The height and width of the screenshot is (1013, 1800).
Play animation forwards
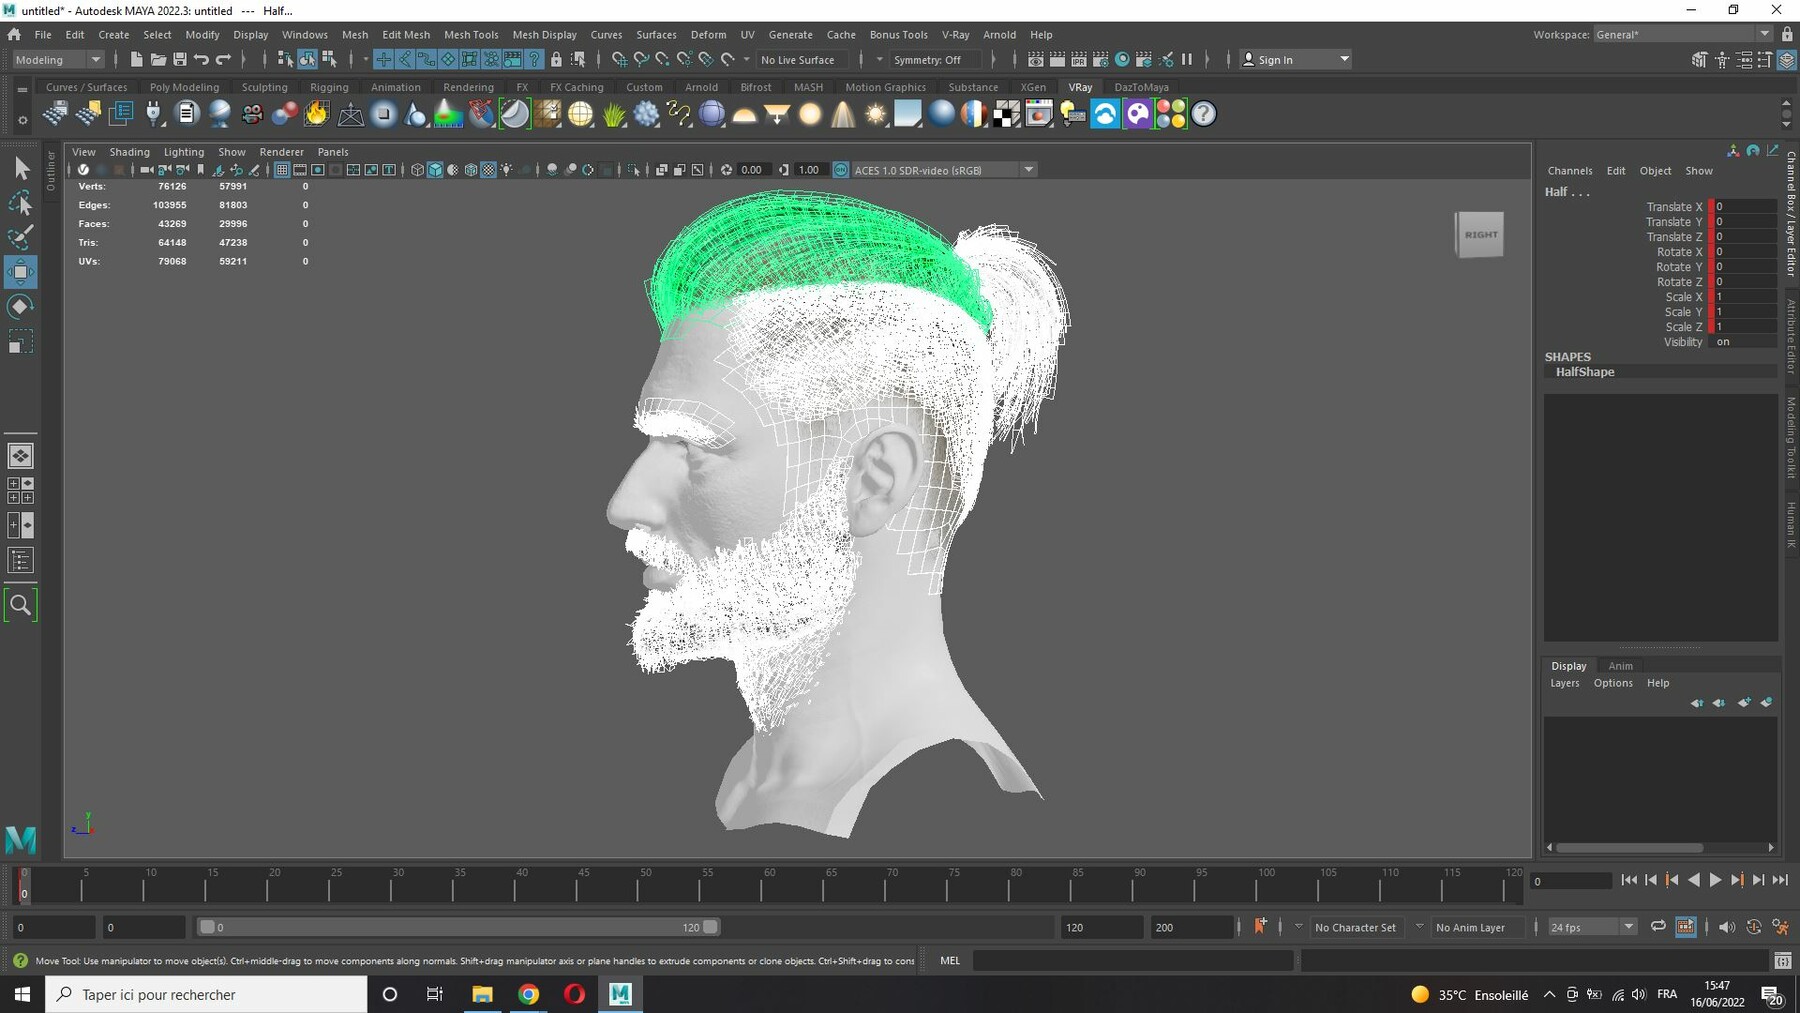click(x=1715, y=880)
